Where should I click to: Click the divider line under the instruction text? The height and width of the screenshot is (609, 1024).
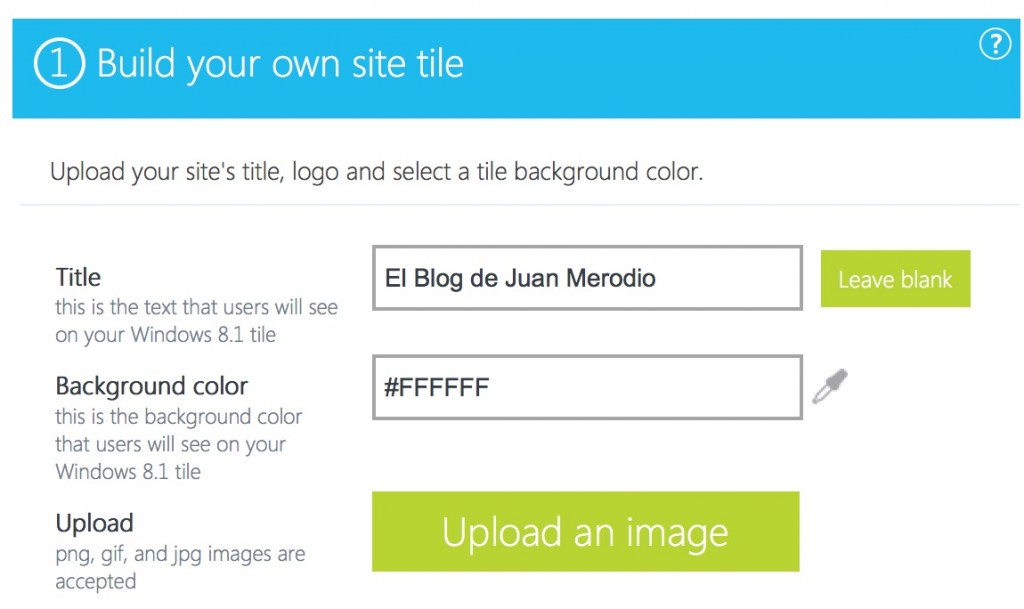(x=518, y=205)
